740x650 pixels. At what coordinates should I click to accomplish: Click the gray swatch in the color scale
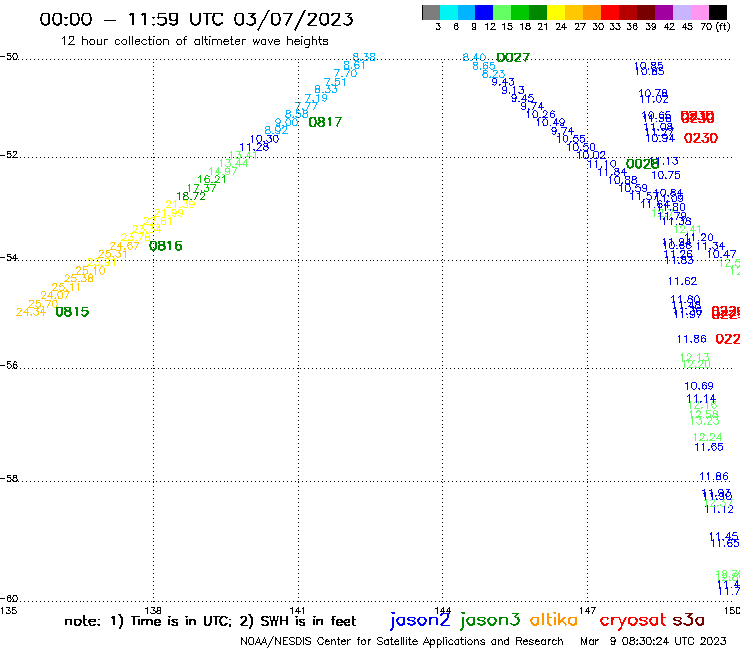[x=431, y=12]
